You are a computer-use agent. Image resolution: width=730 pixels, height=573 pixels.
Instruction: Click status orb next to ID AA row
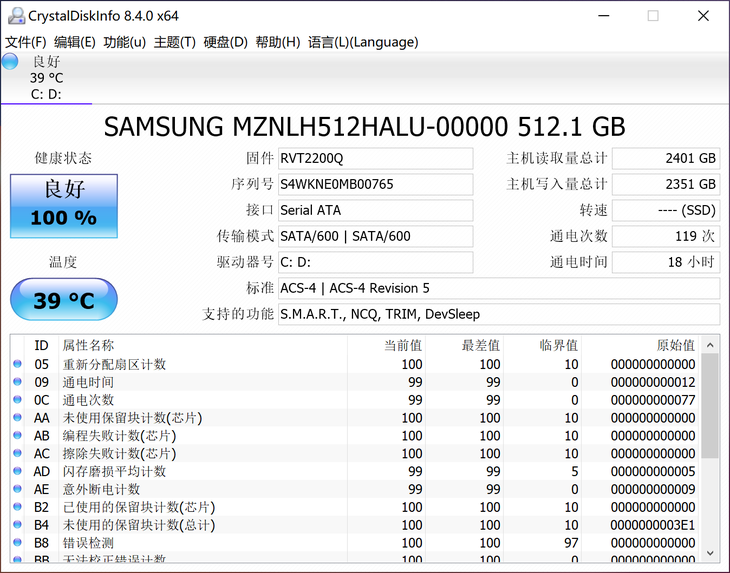point(17,418)
